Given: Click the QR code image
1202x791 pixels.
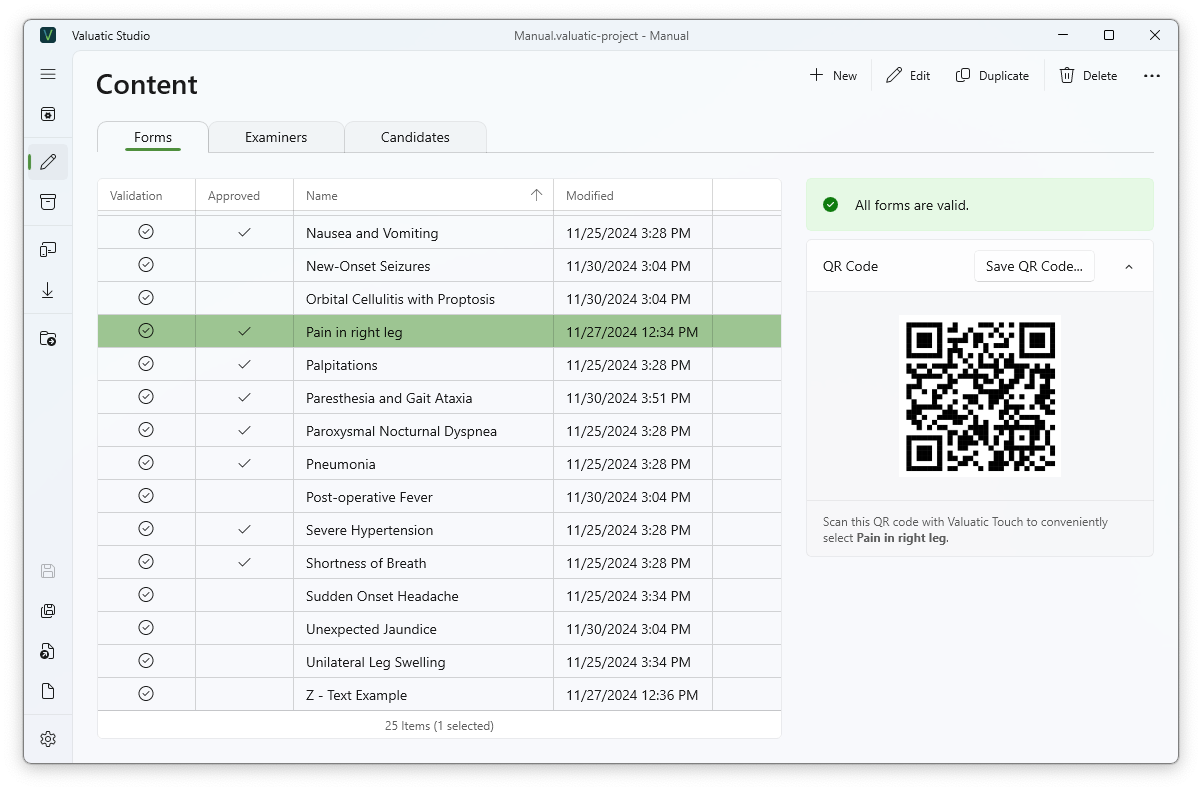Looking at the screenshot, I should pyautogui.click(x=980, y=396).
